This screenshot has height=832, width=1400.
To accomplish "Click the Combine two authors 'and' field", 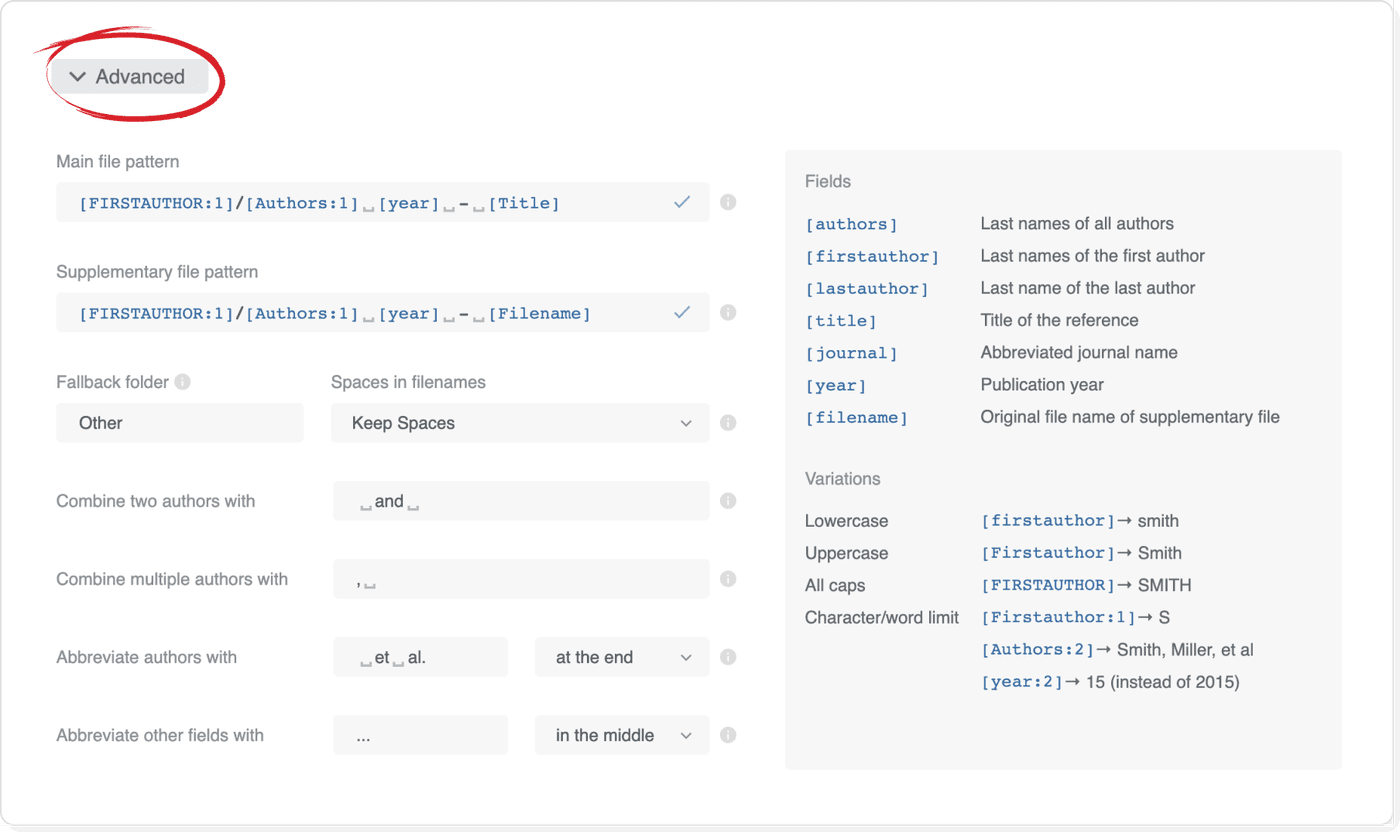I will (520, 501).
